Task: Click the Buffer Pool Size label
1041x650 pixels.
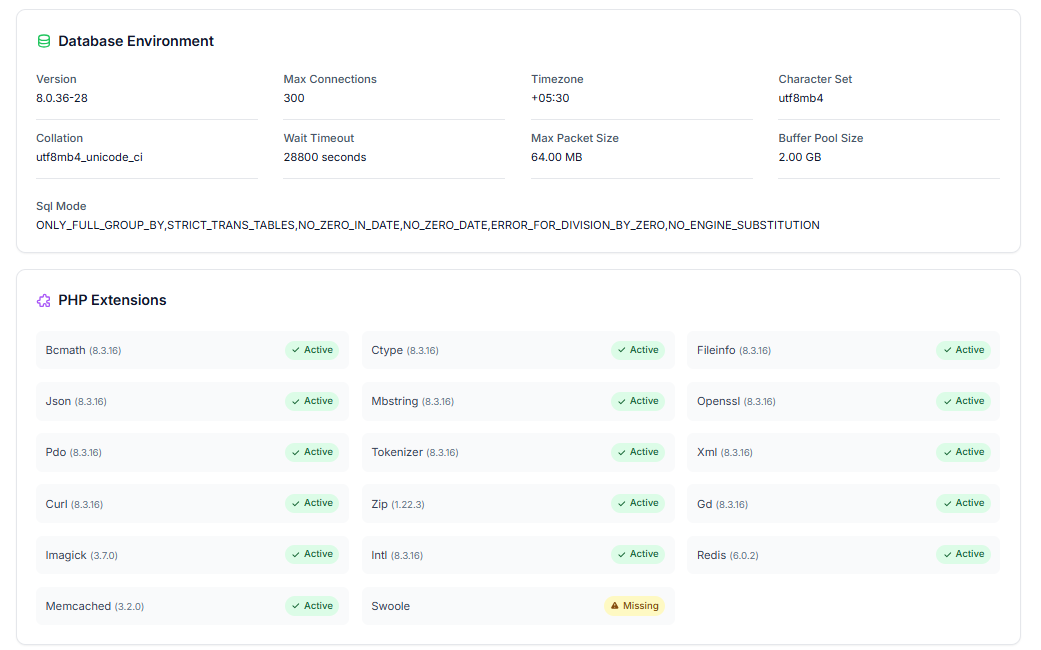Action: point(821,138)
